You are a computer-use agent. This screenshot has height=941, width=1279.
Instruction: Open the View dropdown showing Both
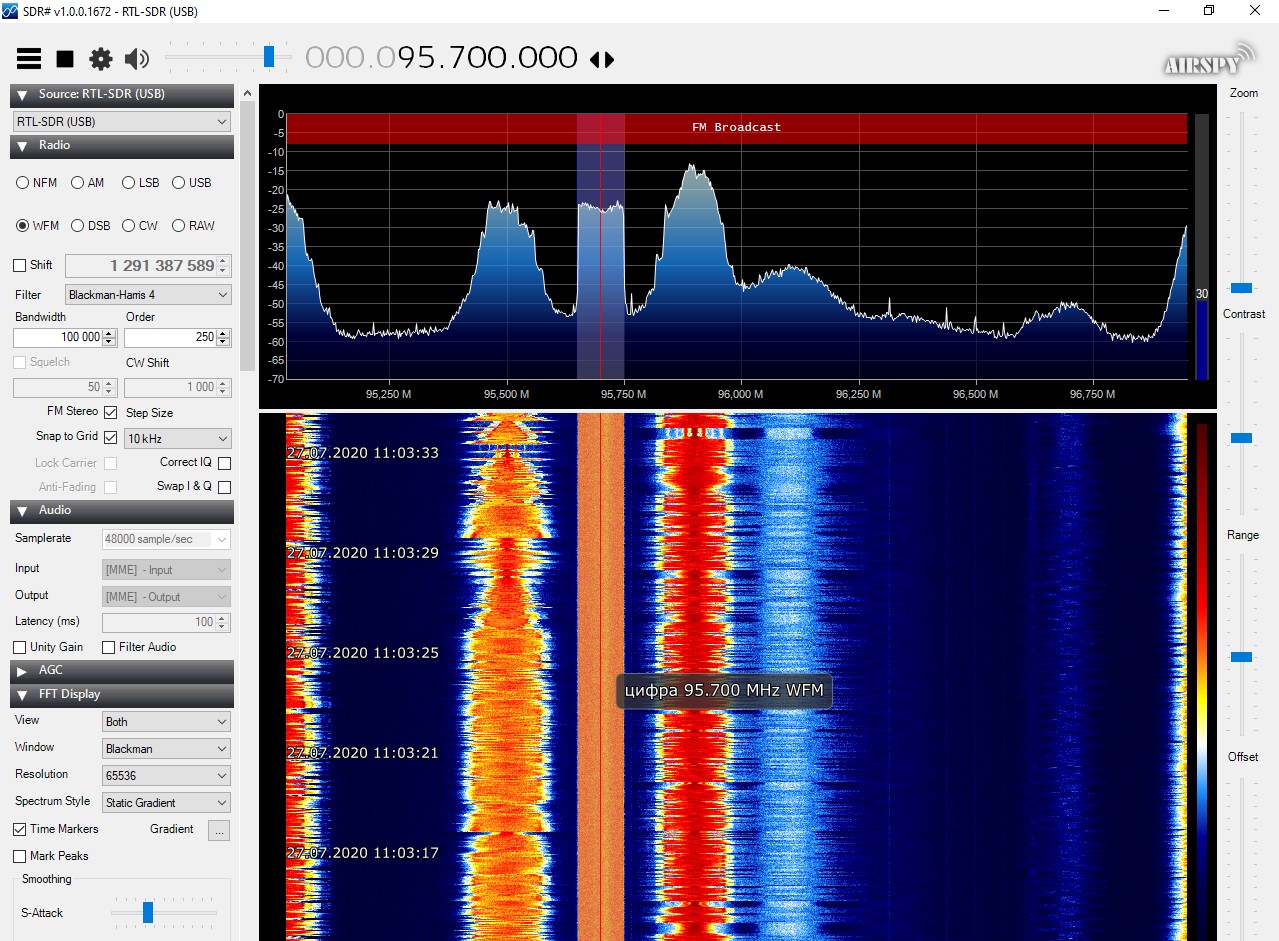[x=167, y=722]
